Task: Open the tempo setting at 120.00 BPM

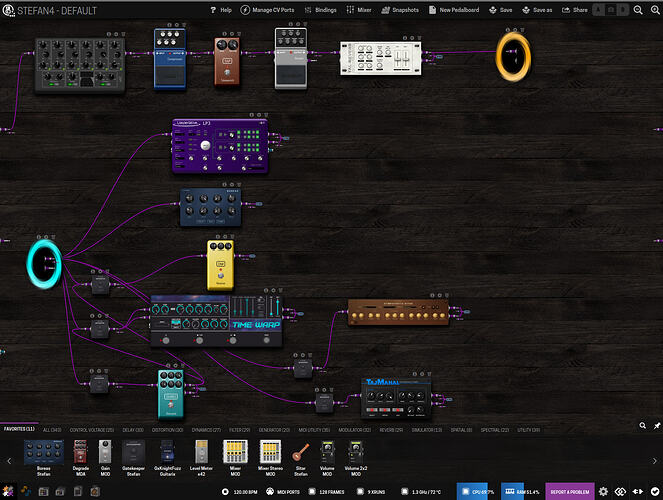Action: (240, 492)
